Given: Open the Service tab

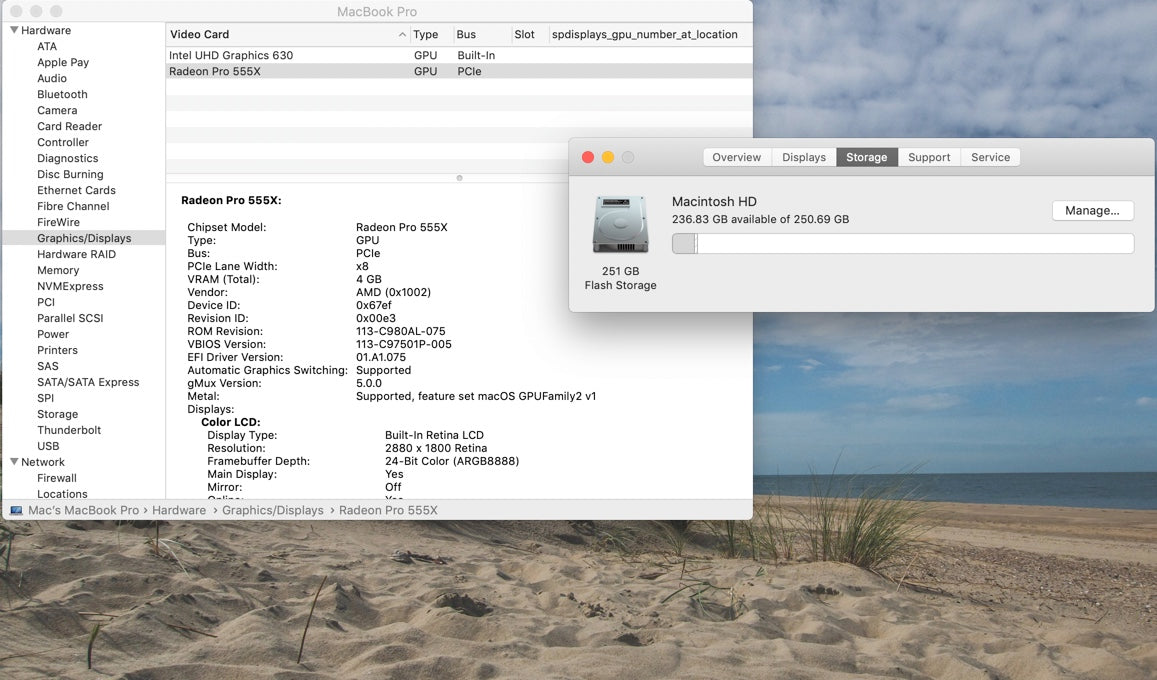Looking at the screenshot, I should tap(990, 157).
